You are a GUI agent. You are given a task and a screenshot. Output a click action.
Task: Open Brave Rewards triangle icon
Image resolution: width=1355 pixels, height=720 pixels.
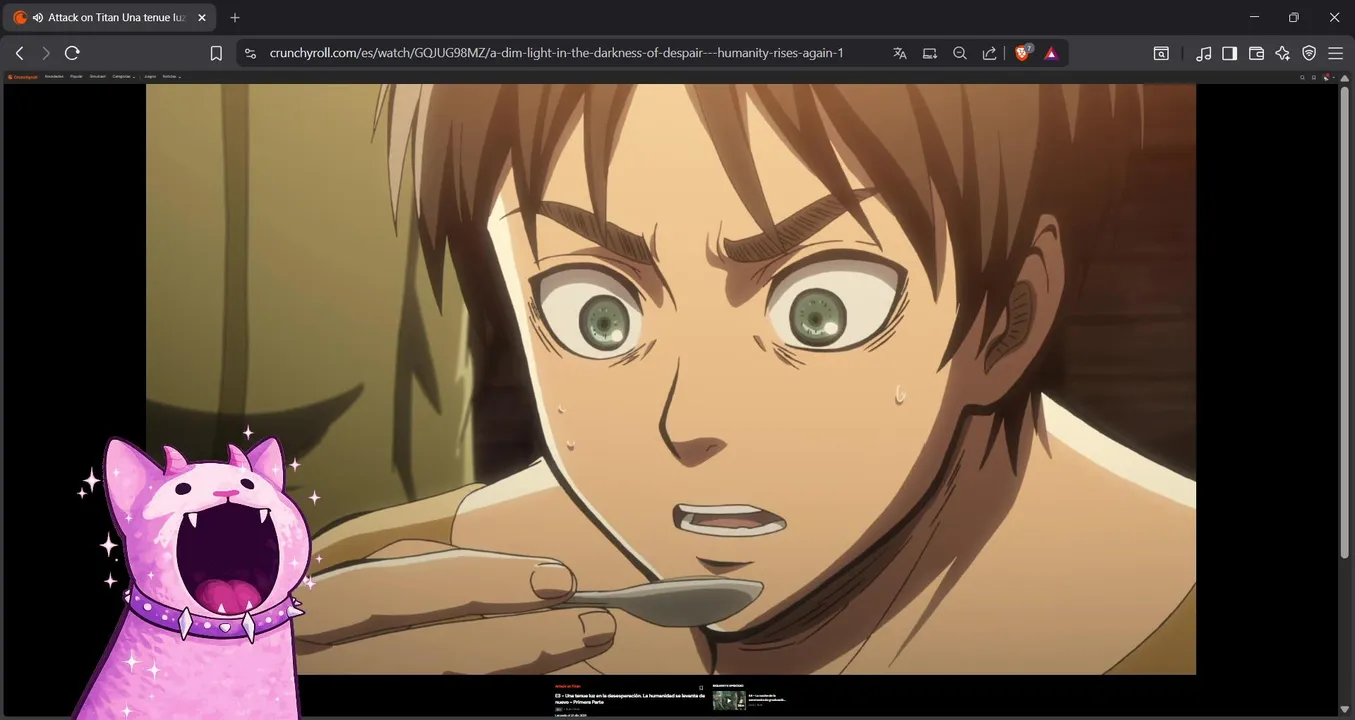click(x=1051, y=53)
